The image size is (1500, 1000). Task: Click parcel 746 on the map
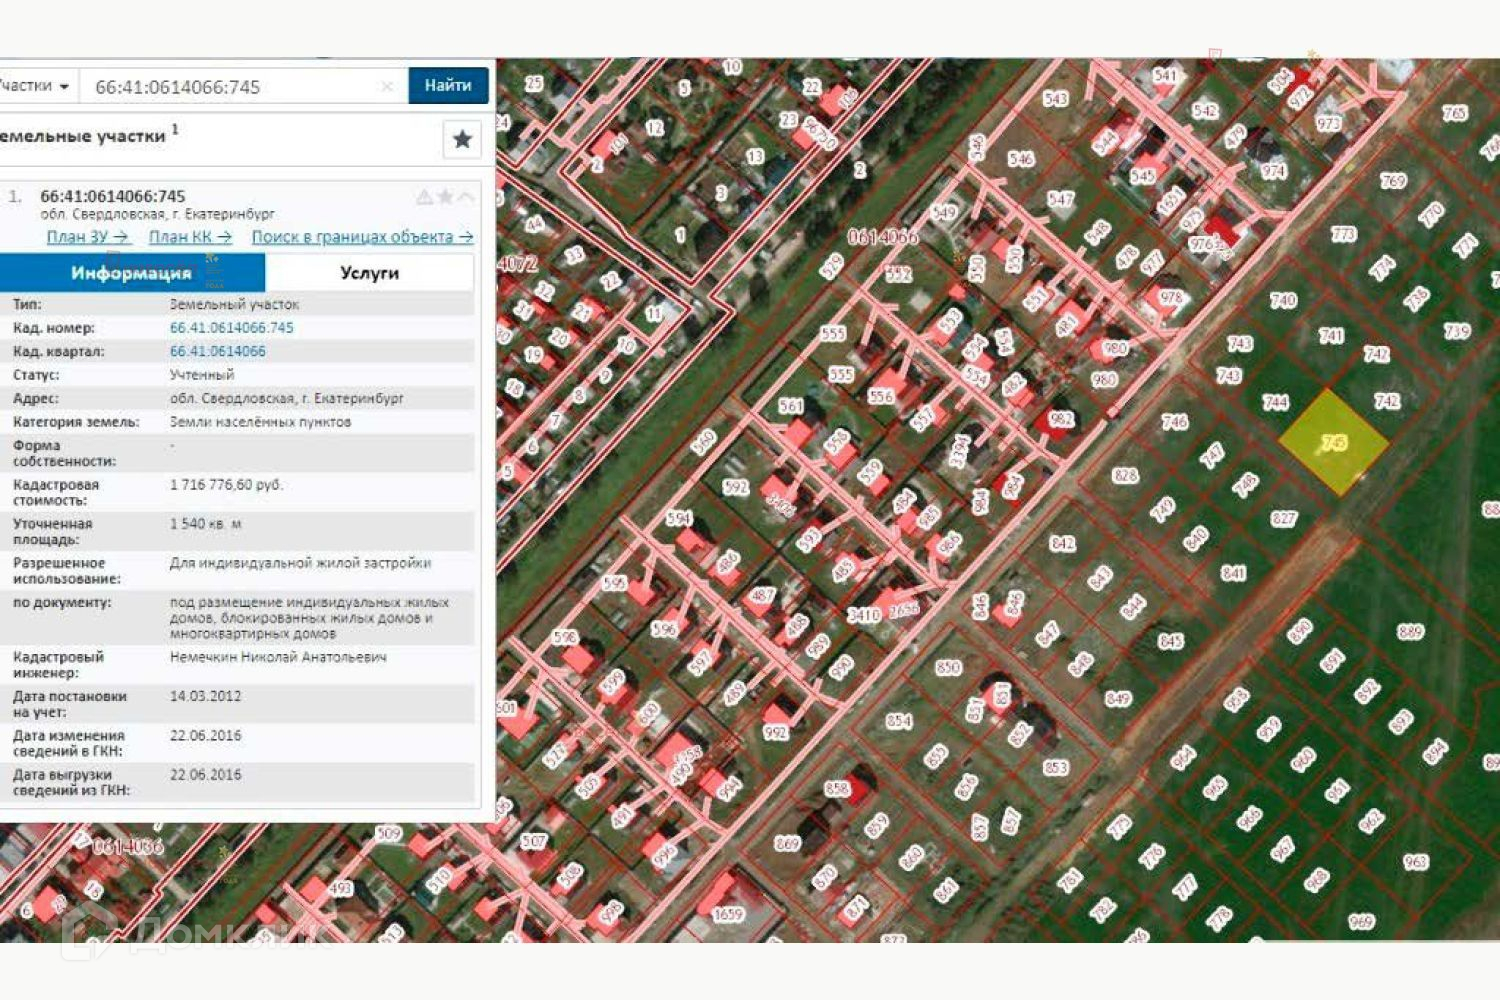[x=1174, y=421]
